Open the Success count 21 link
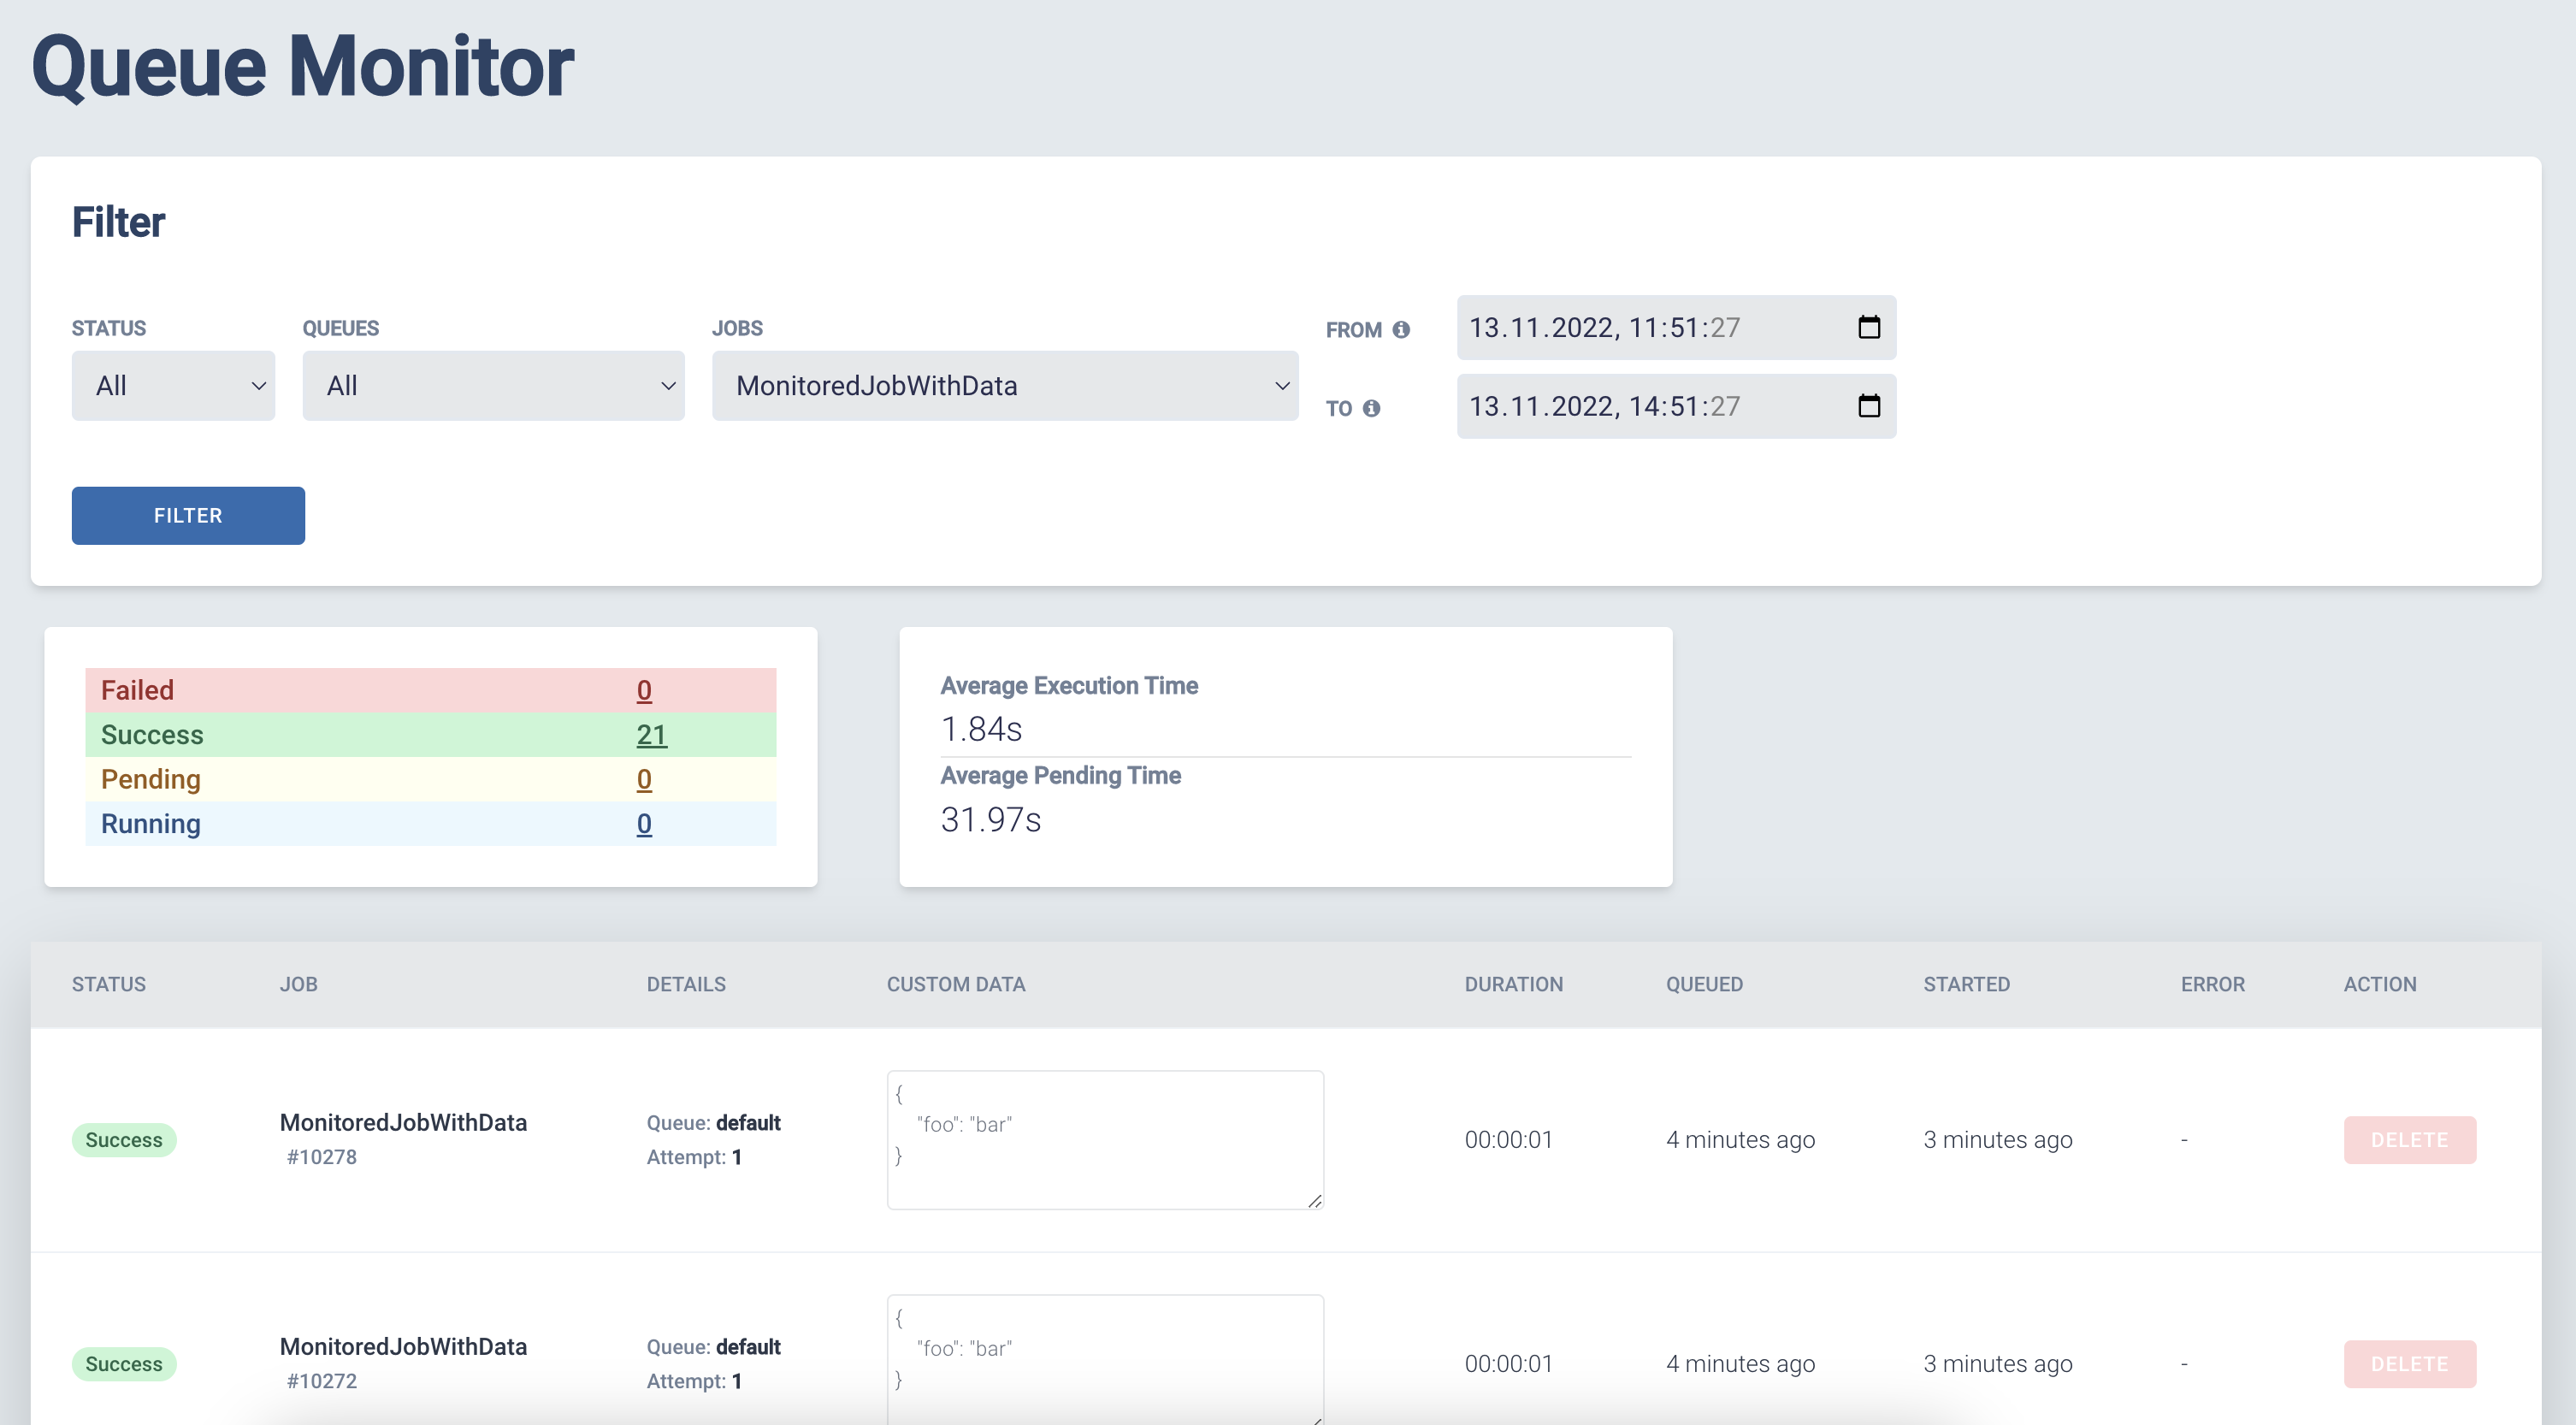The height and width of the screenshot is (1425, 2576). 651,735
